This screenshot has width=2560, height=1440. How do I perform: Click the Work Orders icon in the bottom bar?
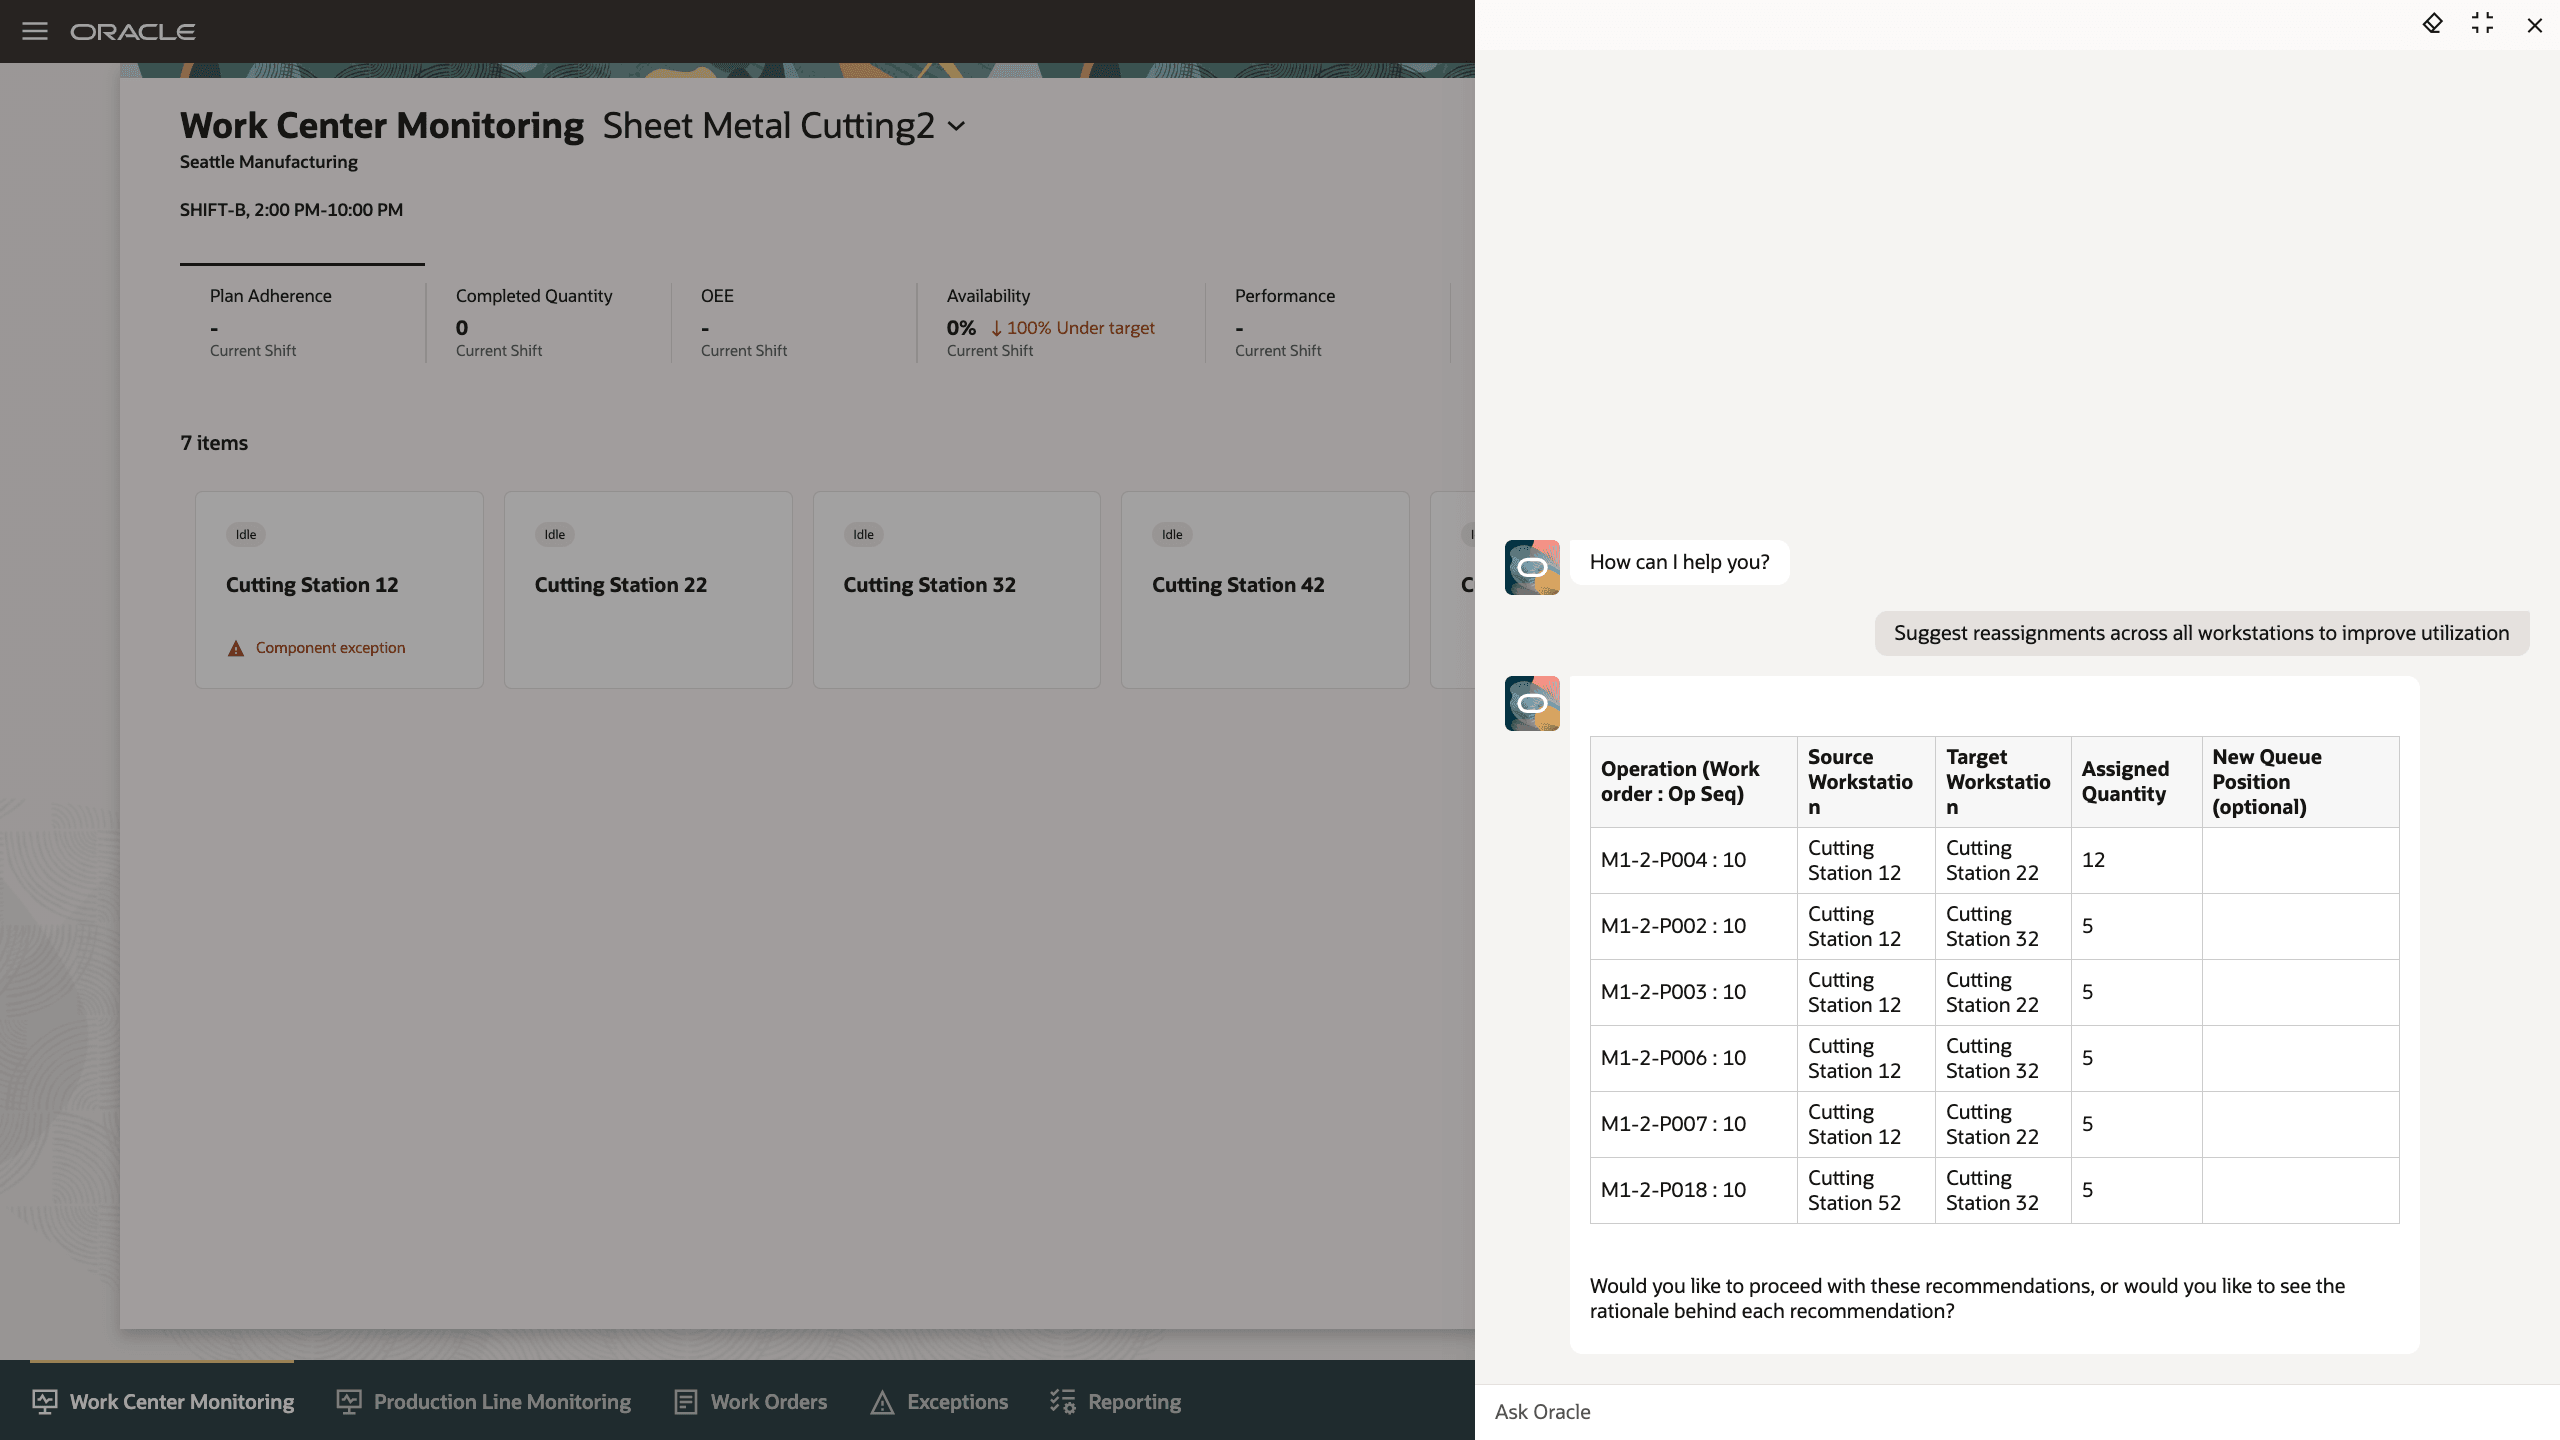click(686, 1402)
